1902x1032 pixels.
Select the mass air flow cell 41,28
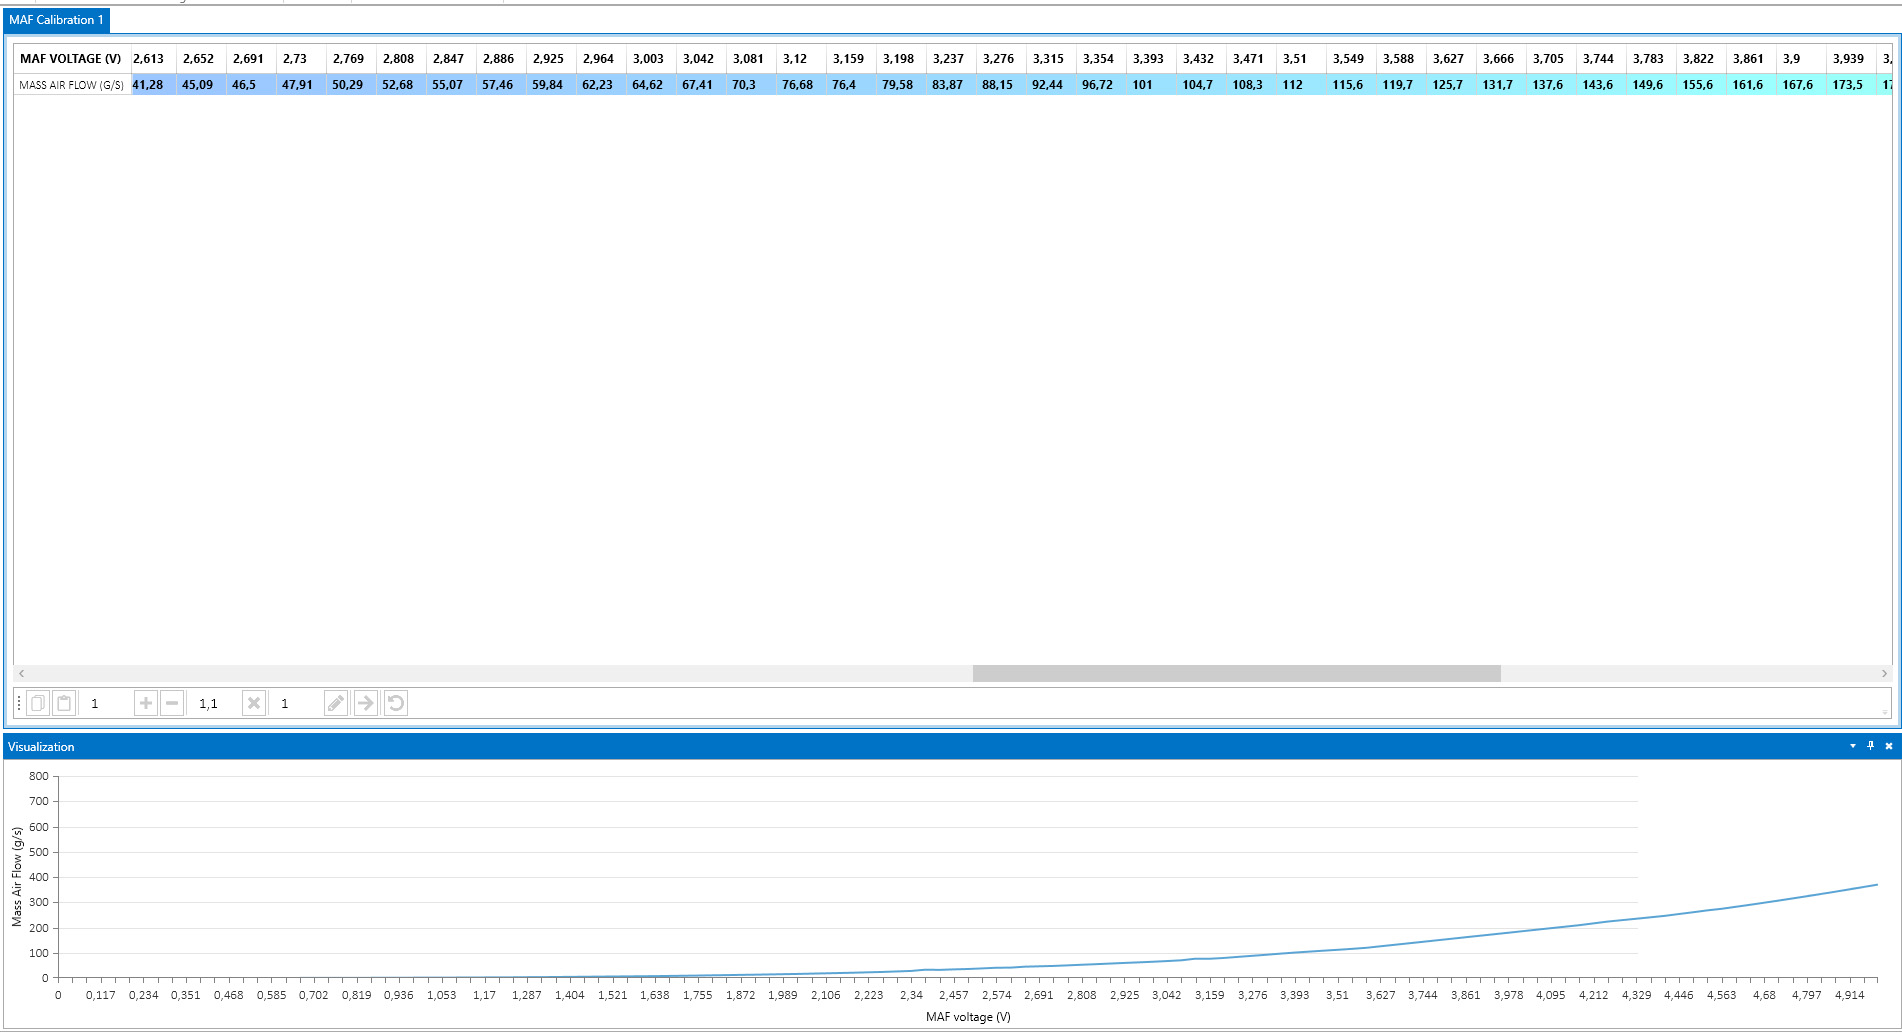click(152, 85)
